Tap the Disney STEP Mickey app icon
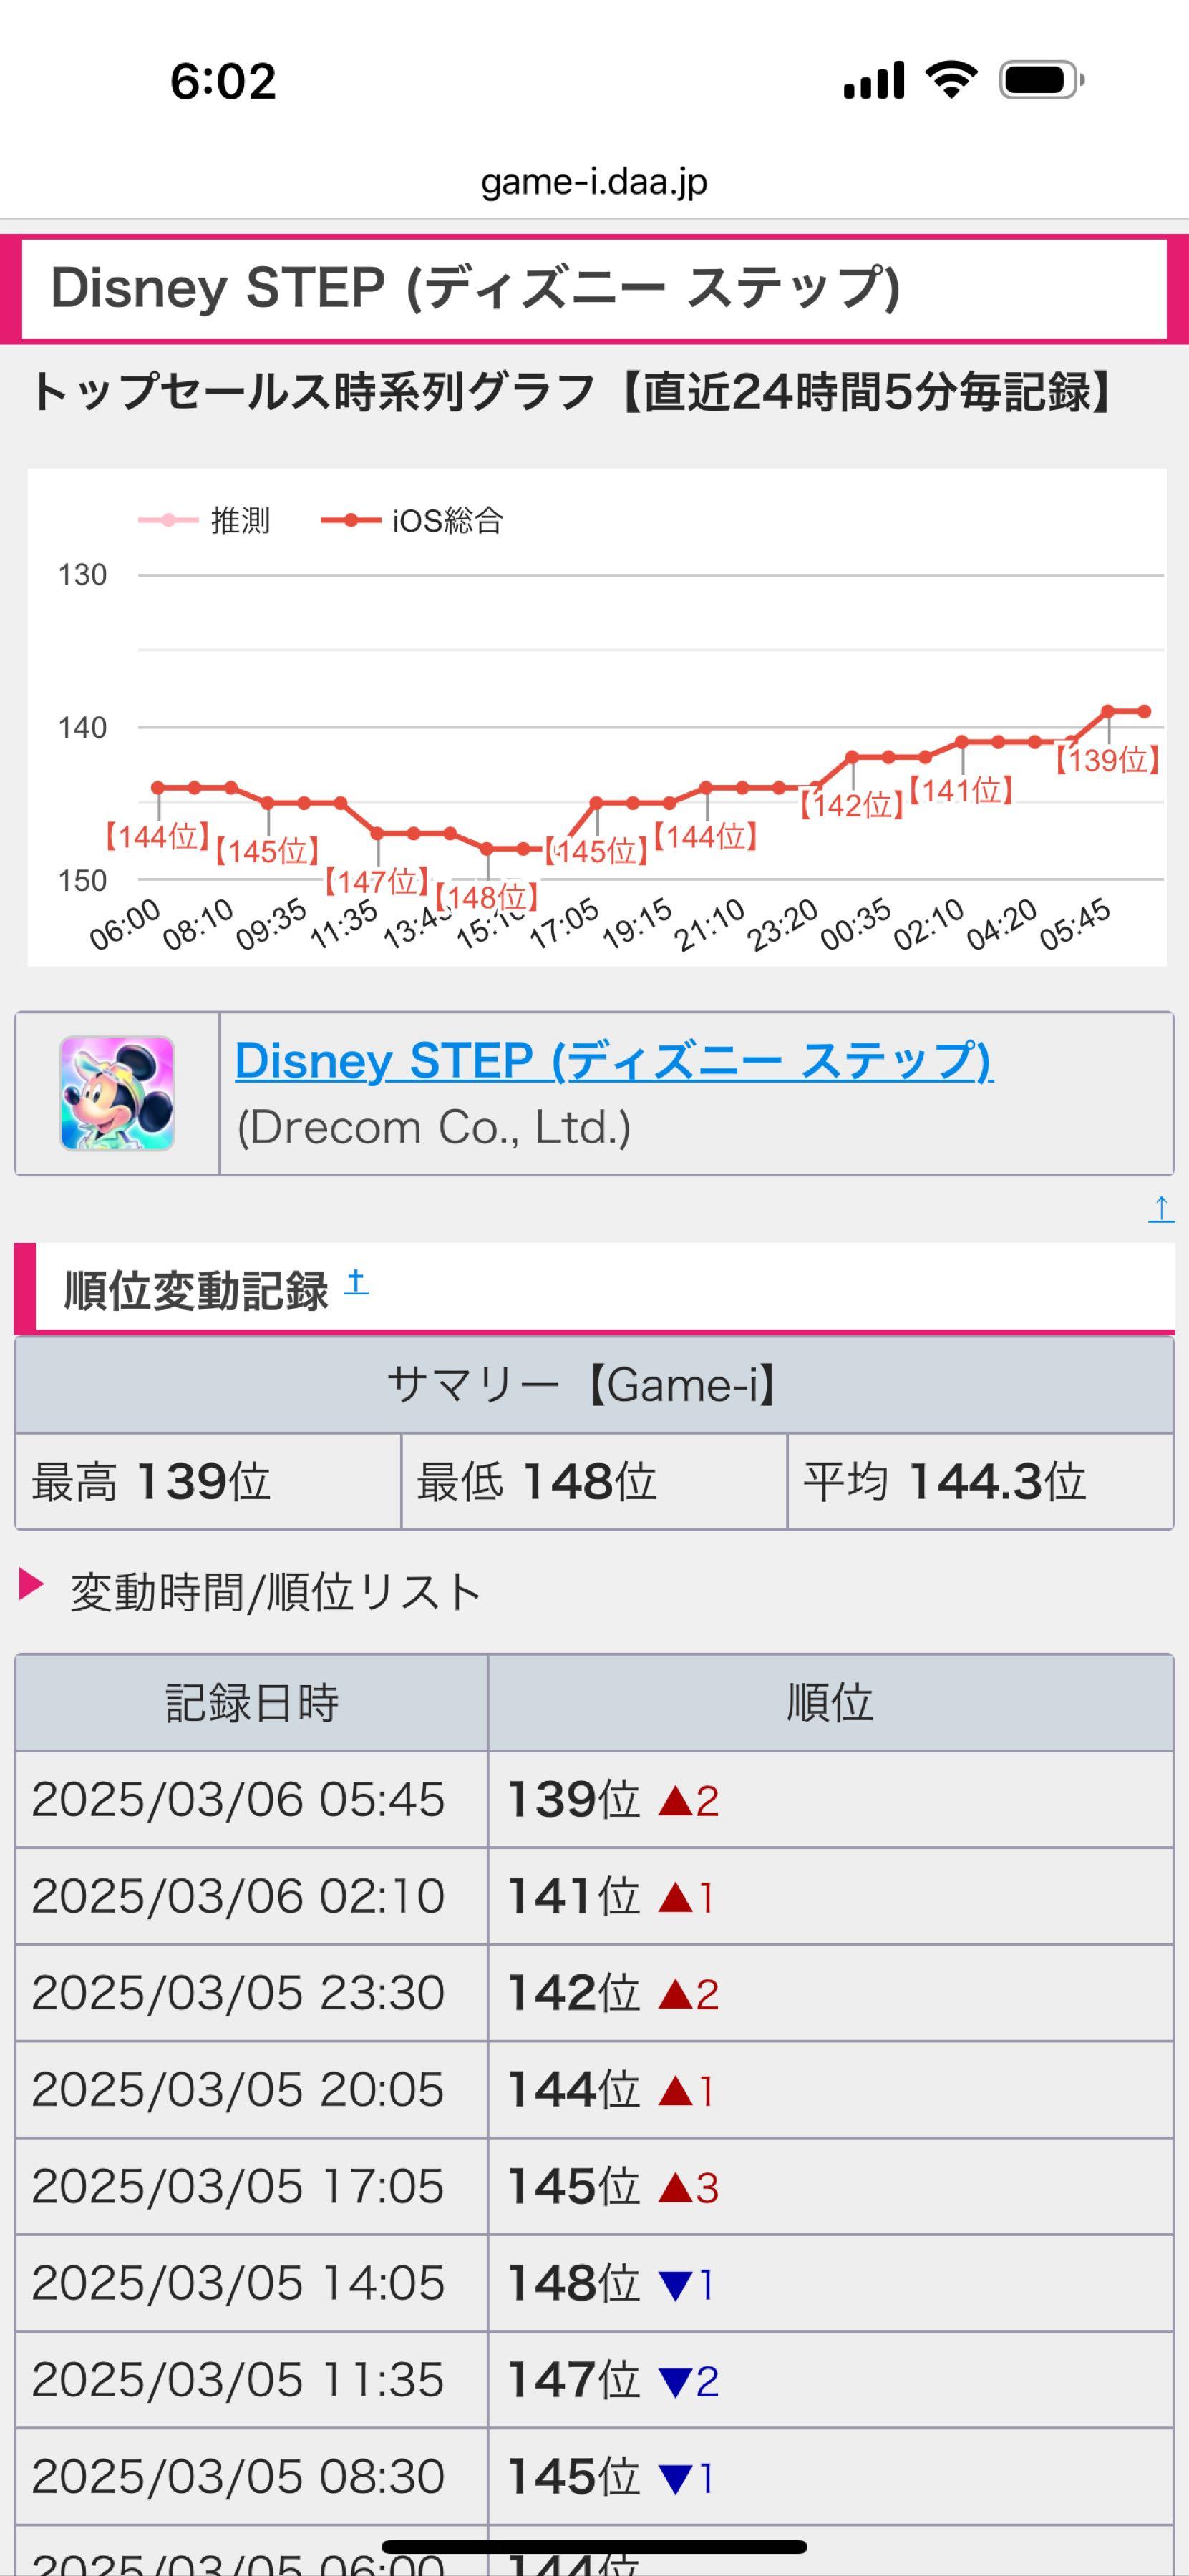Image resolution: width=1189 pixels, height=2576 pixels. [x=117, y=1093]
